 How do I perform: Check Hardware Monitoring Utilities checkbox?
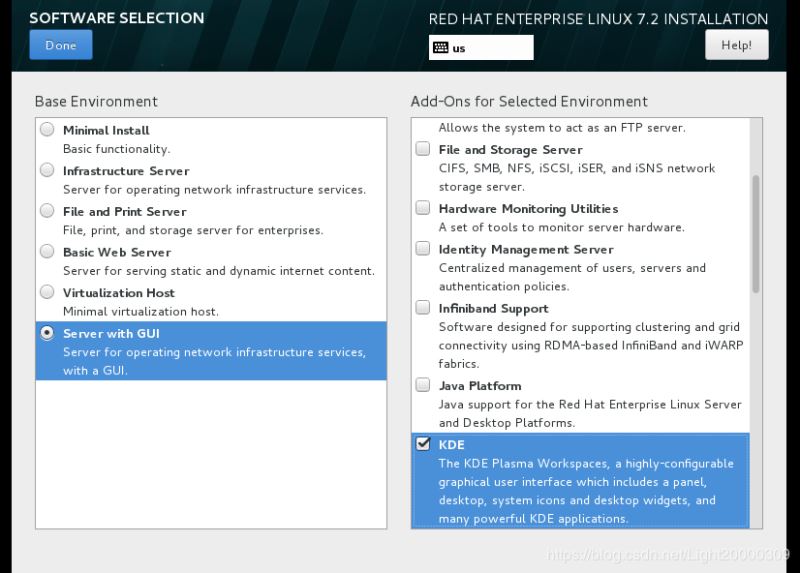pyautogui.click(x=423, y=208)
